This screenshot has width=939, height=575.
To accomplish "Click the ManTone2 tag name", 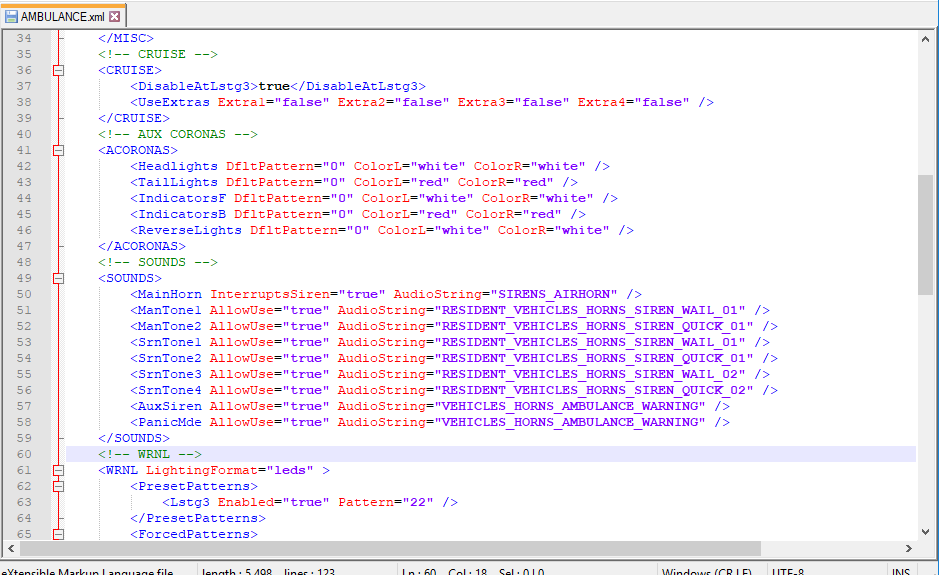I will 170,326.
